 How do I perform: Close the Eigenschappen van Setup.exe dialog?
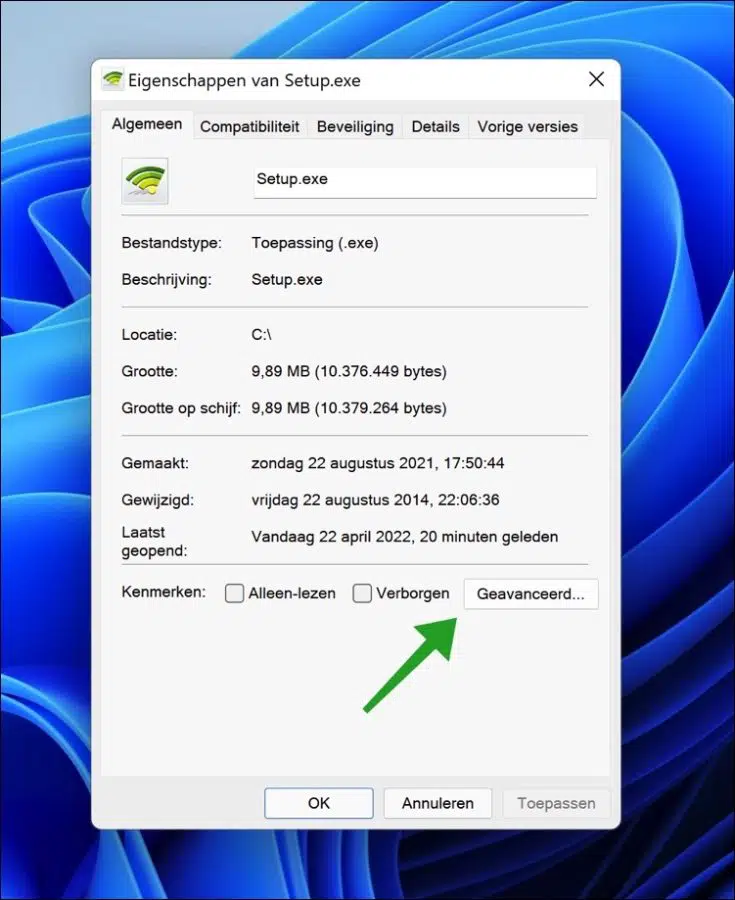tap(597, 79)
